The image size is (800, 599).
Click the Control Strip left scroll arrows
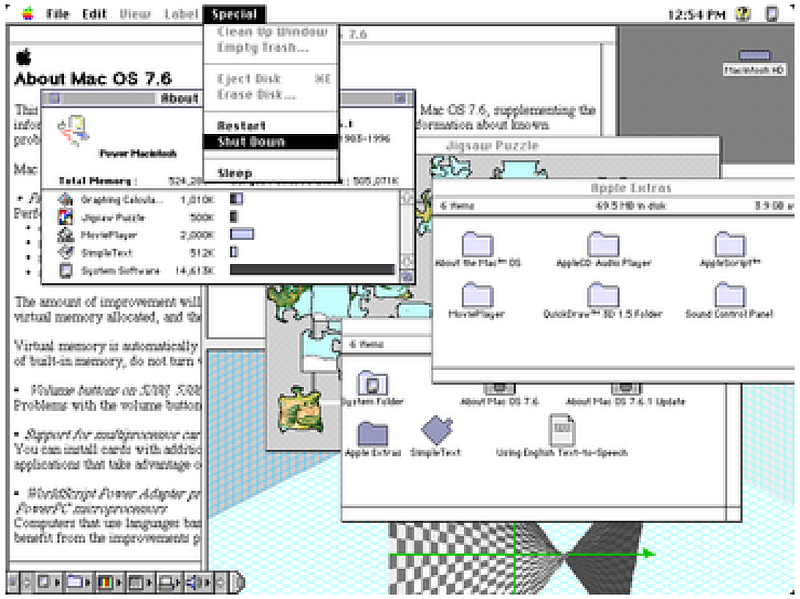coord(27,581)
